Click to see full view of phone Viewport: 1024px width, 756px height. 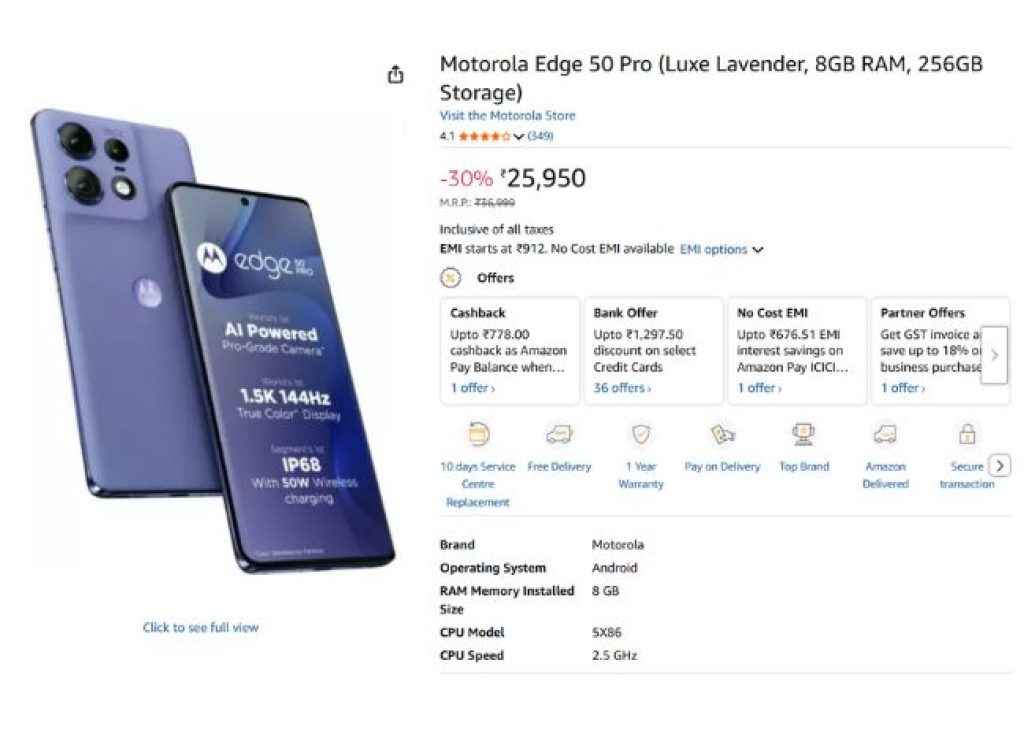coord(199,626)
